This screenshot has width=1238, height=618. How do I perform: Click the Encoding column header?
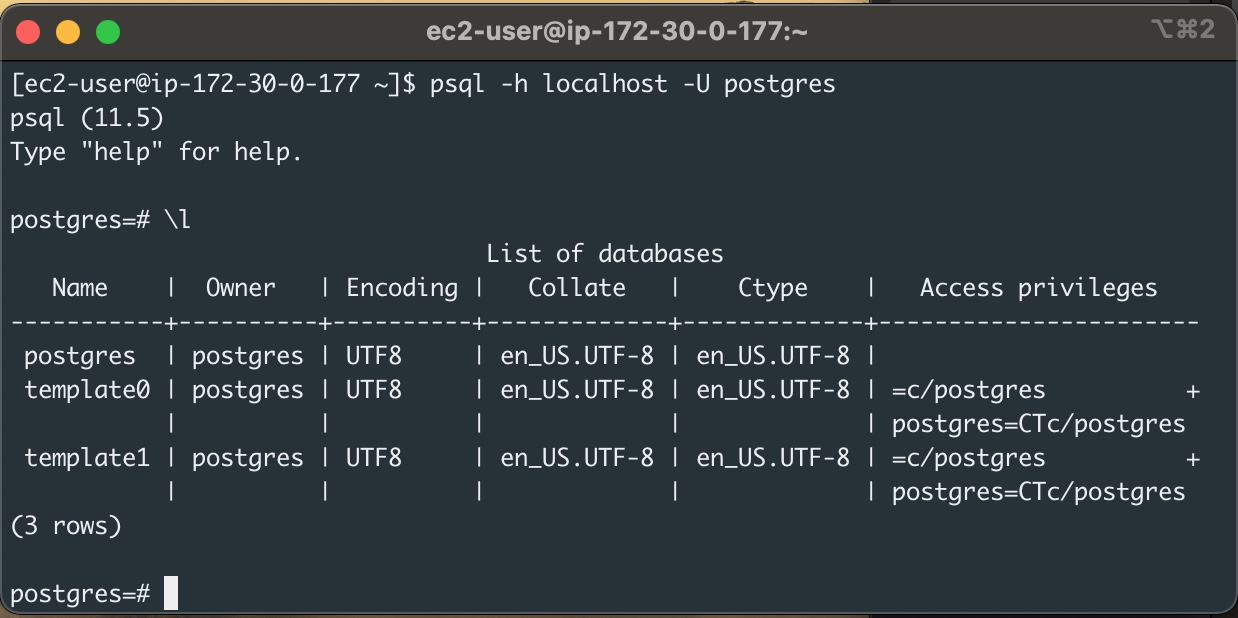click(400, 287)
